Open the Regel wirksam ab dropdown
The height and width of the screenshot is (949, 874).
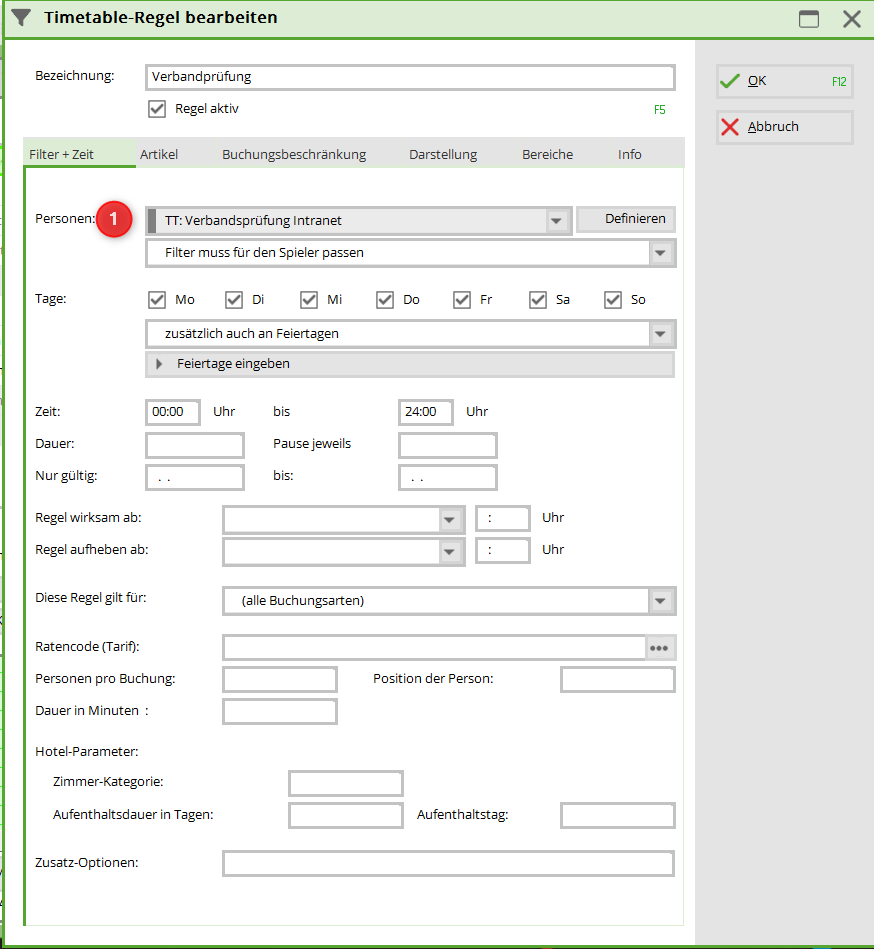click(450, 519)
